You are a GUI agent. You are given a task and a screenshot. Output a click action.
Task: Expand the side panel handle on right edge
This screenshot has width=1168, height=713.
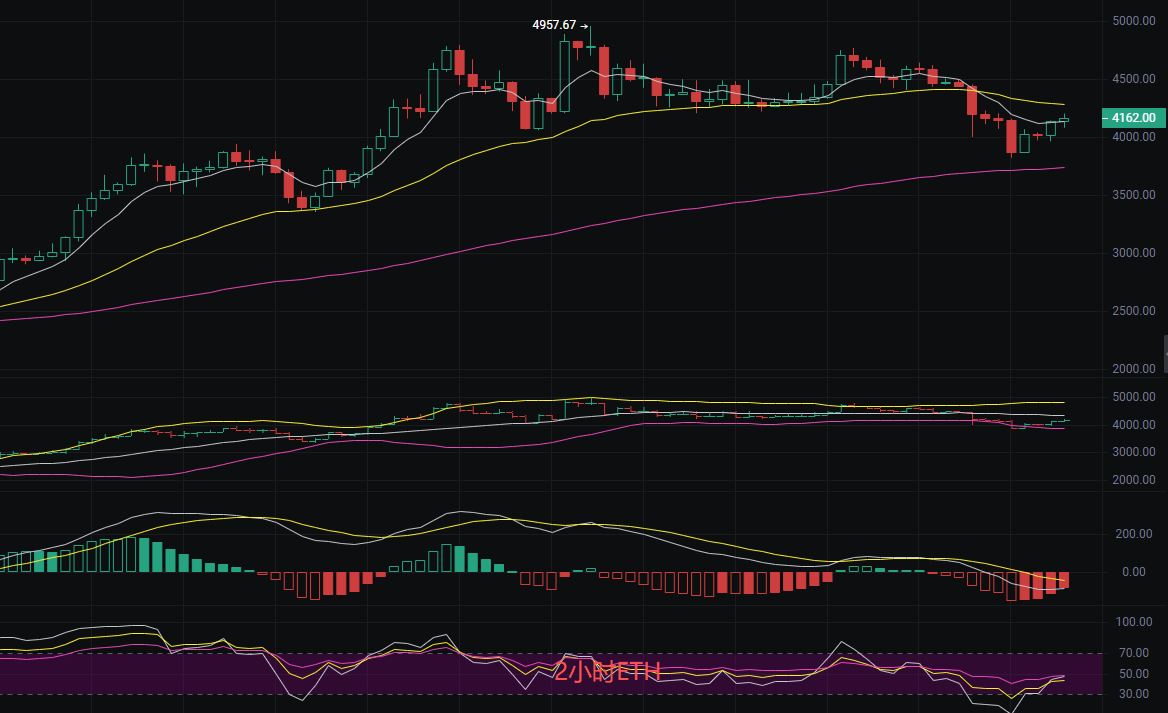tap(1164, 354)
